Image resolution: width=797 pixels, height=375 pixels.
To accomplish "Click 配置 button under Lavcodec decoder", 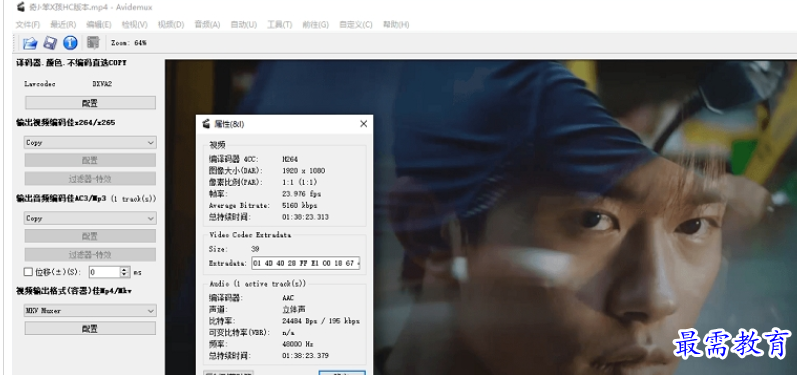I will (x=90, y=103).
